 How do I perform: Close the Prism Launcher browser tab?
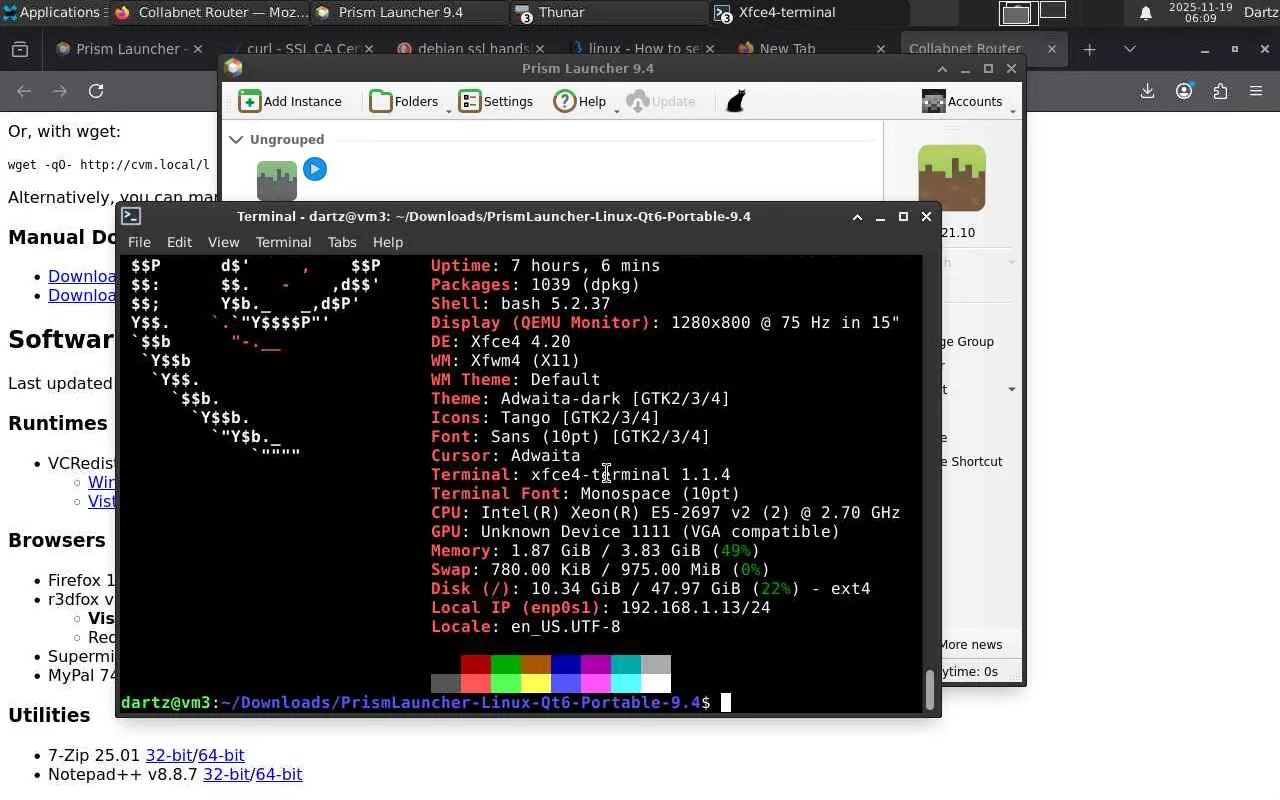pos(197,48)
